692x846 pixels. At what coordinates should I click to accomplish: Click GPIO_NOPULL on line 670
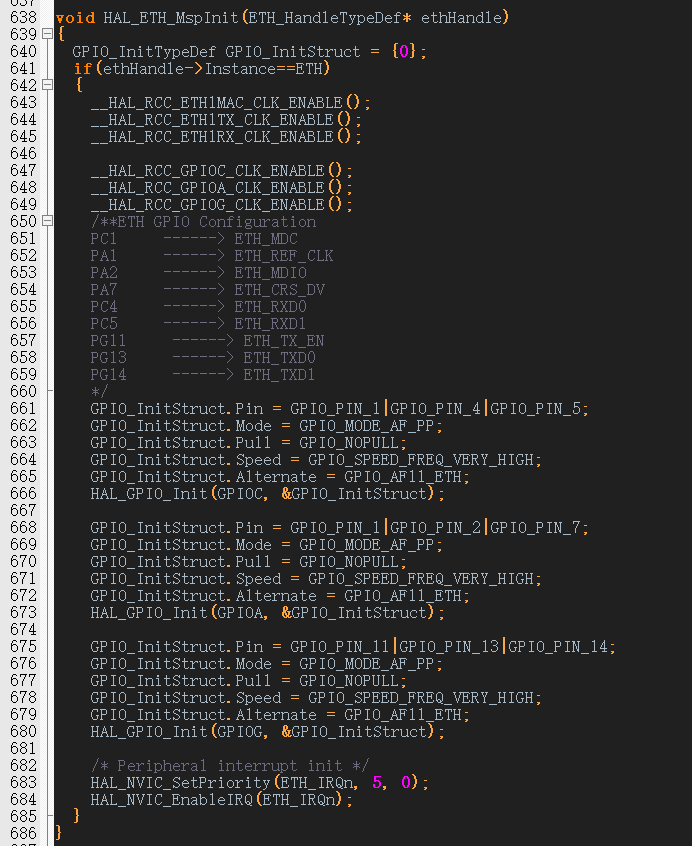[349, 562]
